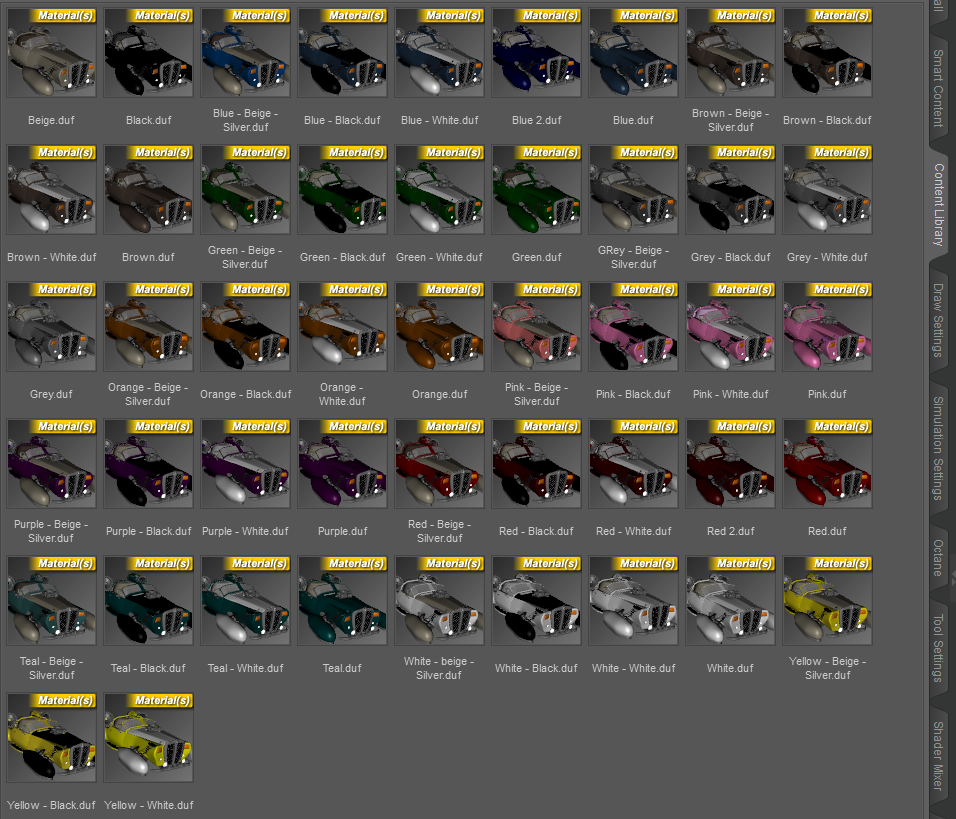Image resolution: width=956 pixels, height=819 pixels.
Task: Choose Brown - Beige - Silver.duf preset
Action: point(730,52)
